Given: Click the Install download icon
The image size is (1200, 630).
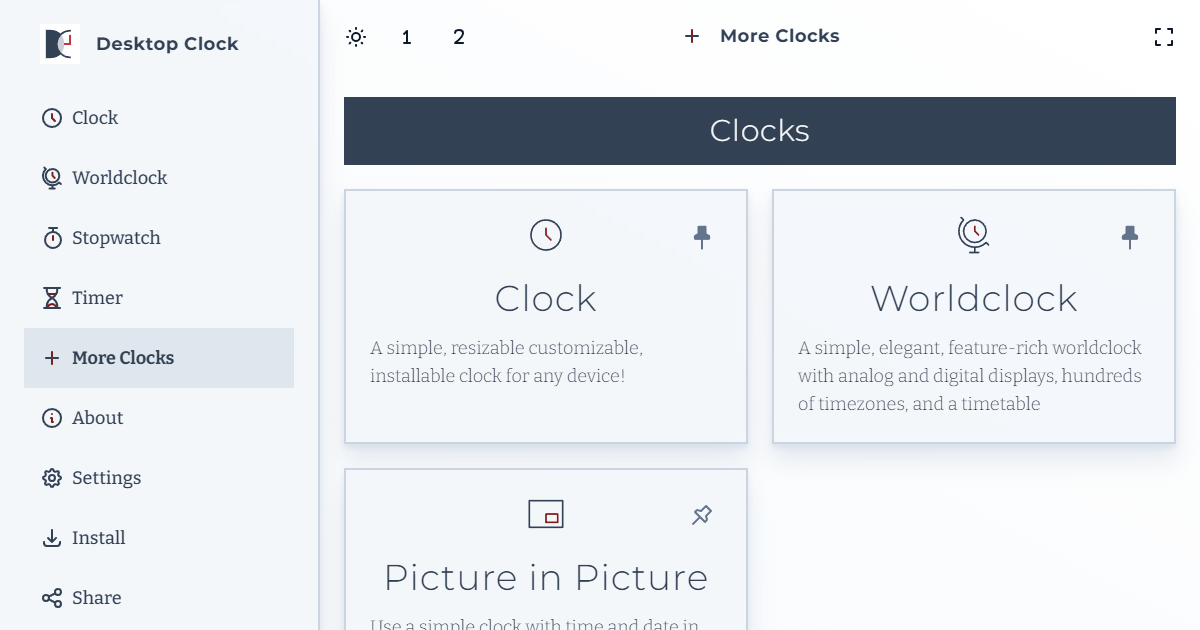Looking at the screenshot, I should coord(52,537).
